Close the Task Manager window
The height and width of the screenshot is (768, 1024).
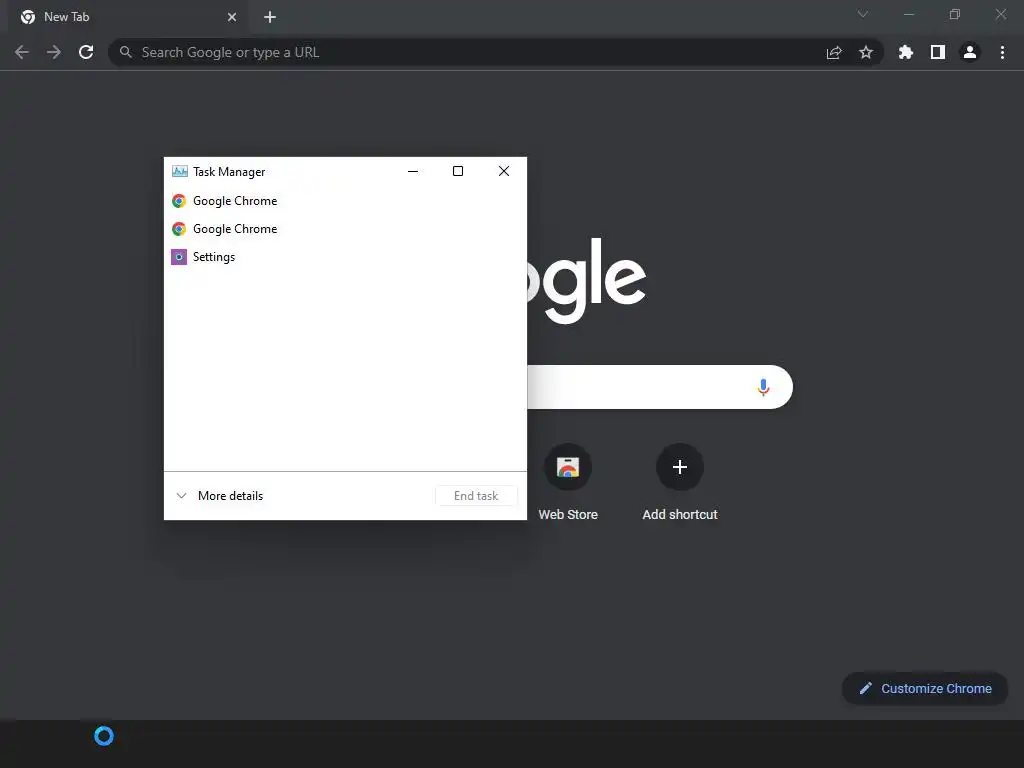click(x=504, y=171)
